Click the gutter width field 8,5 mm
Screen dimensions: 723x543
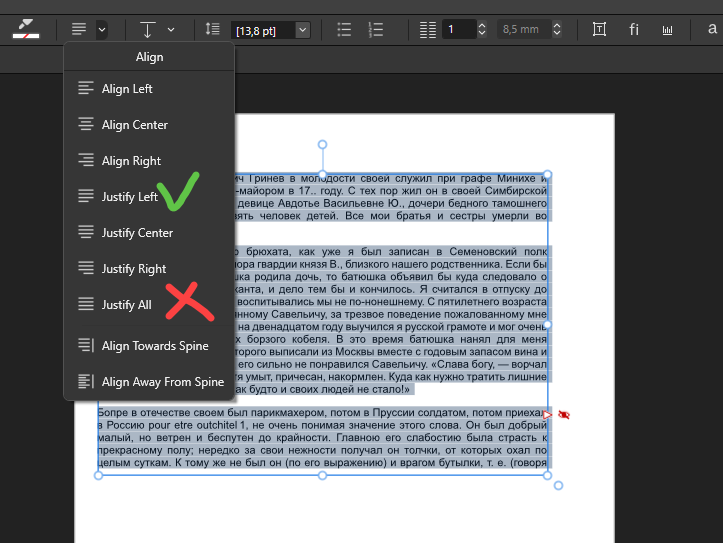[524, 30]
